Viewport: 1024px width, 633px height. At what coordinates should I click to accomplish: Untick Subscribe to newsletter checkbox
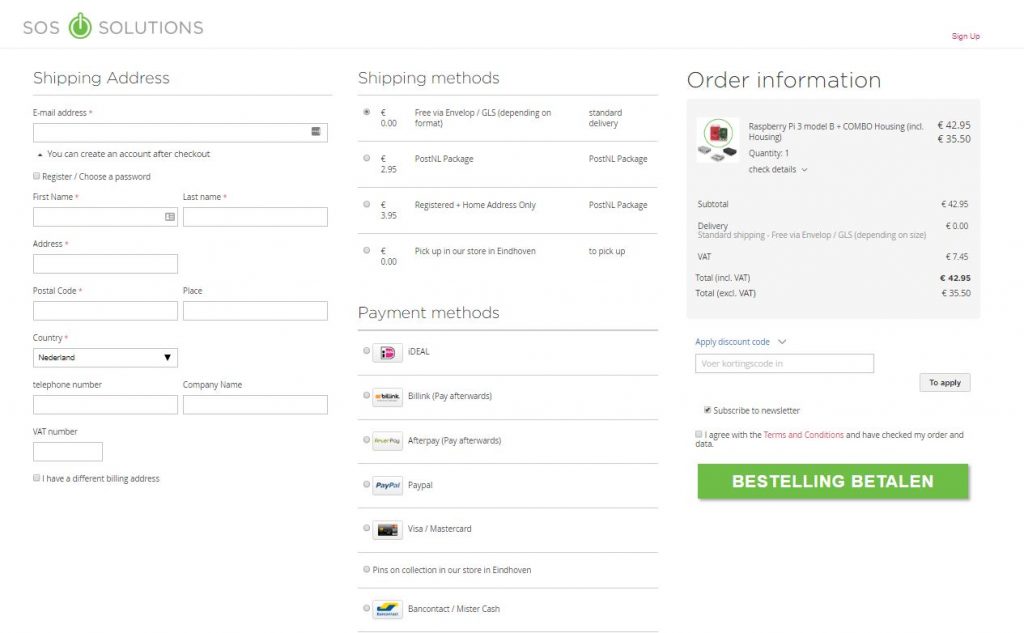(x=707, y=410)
